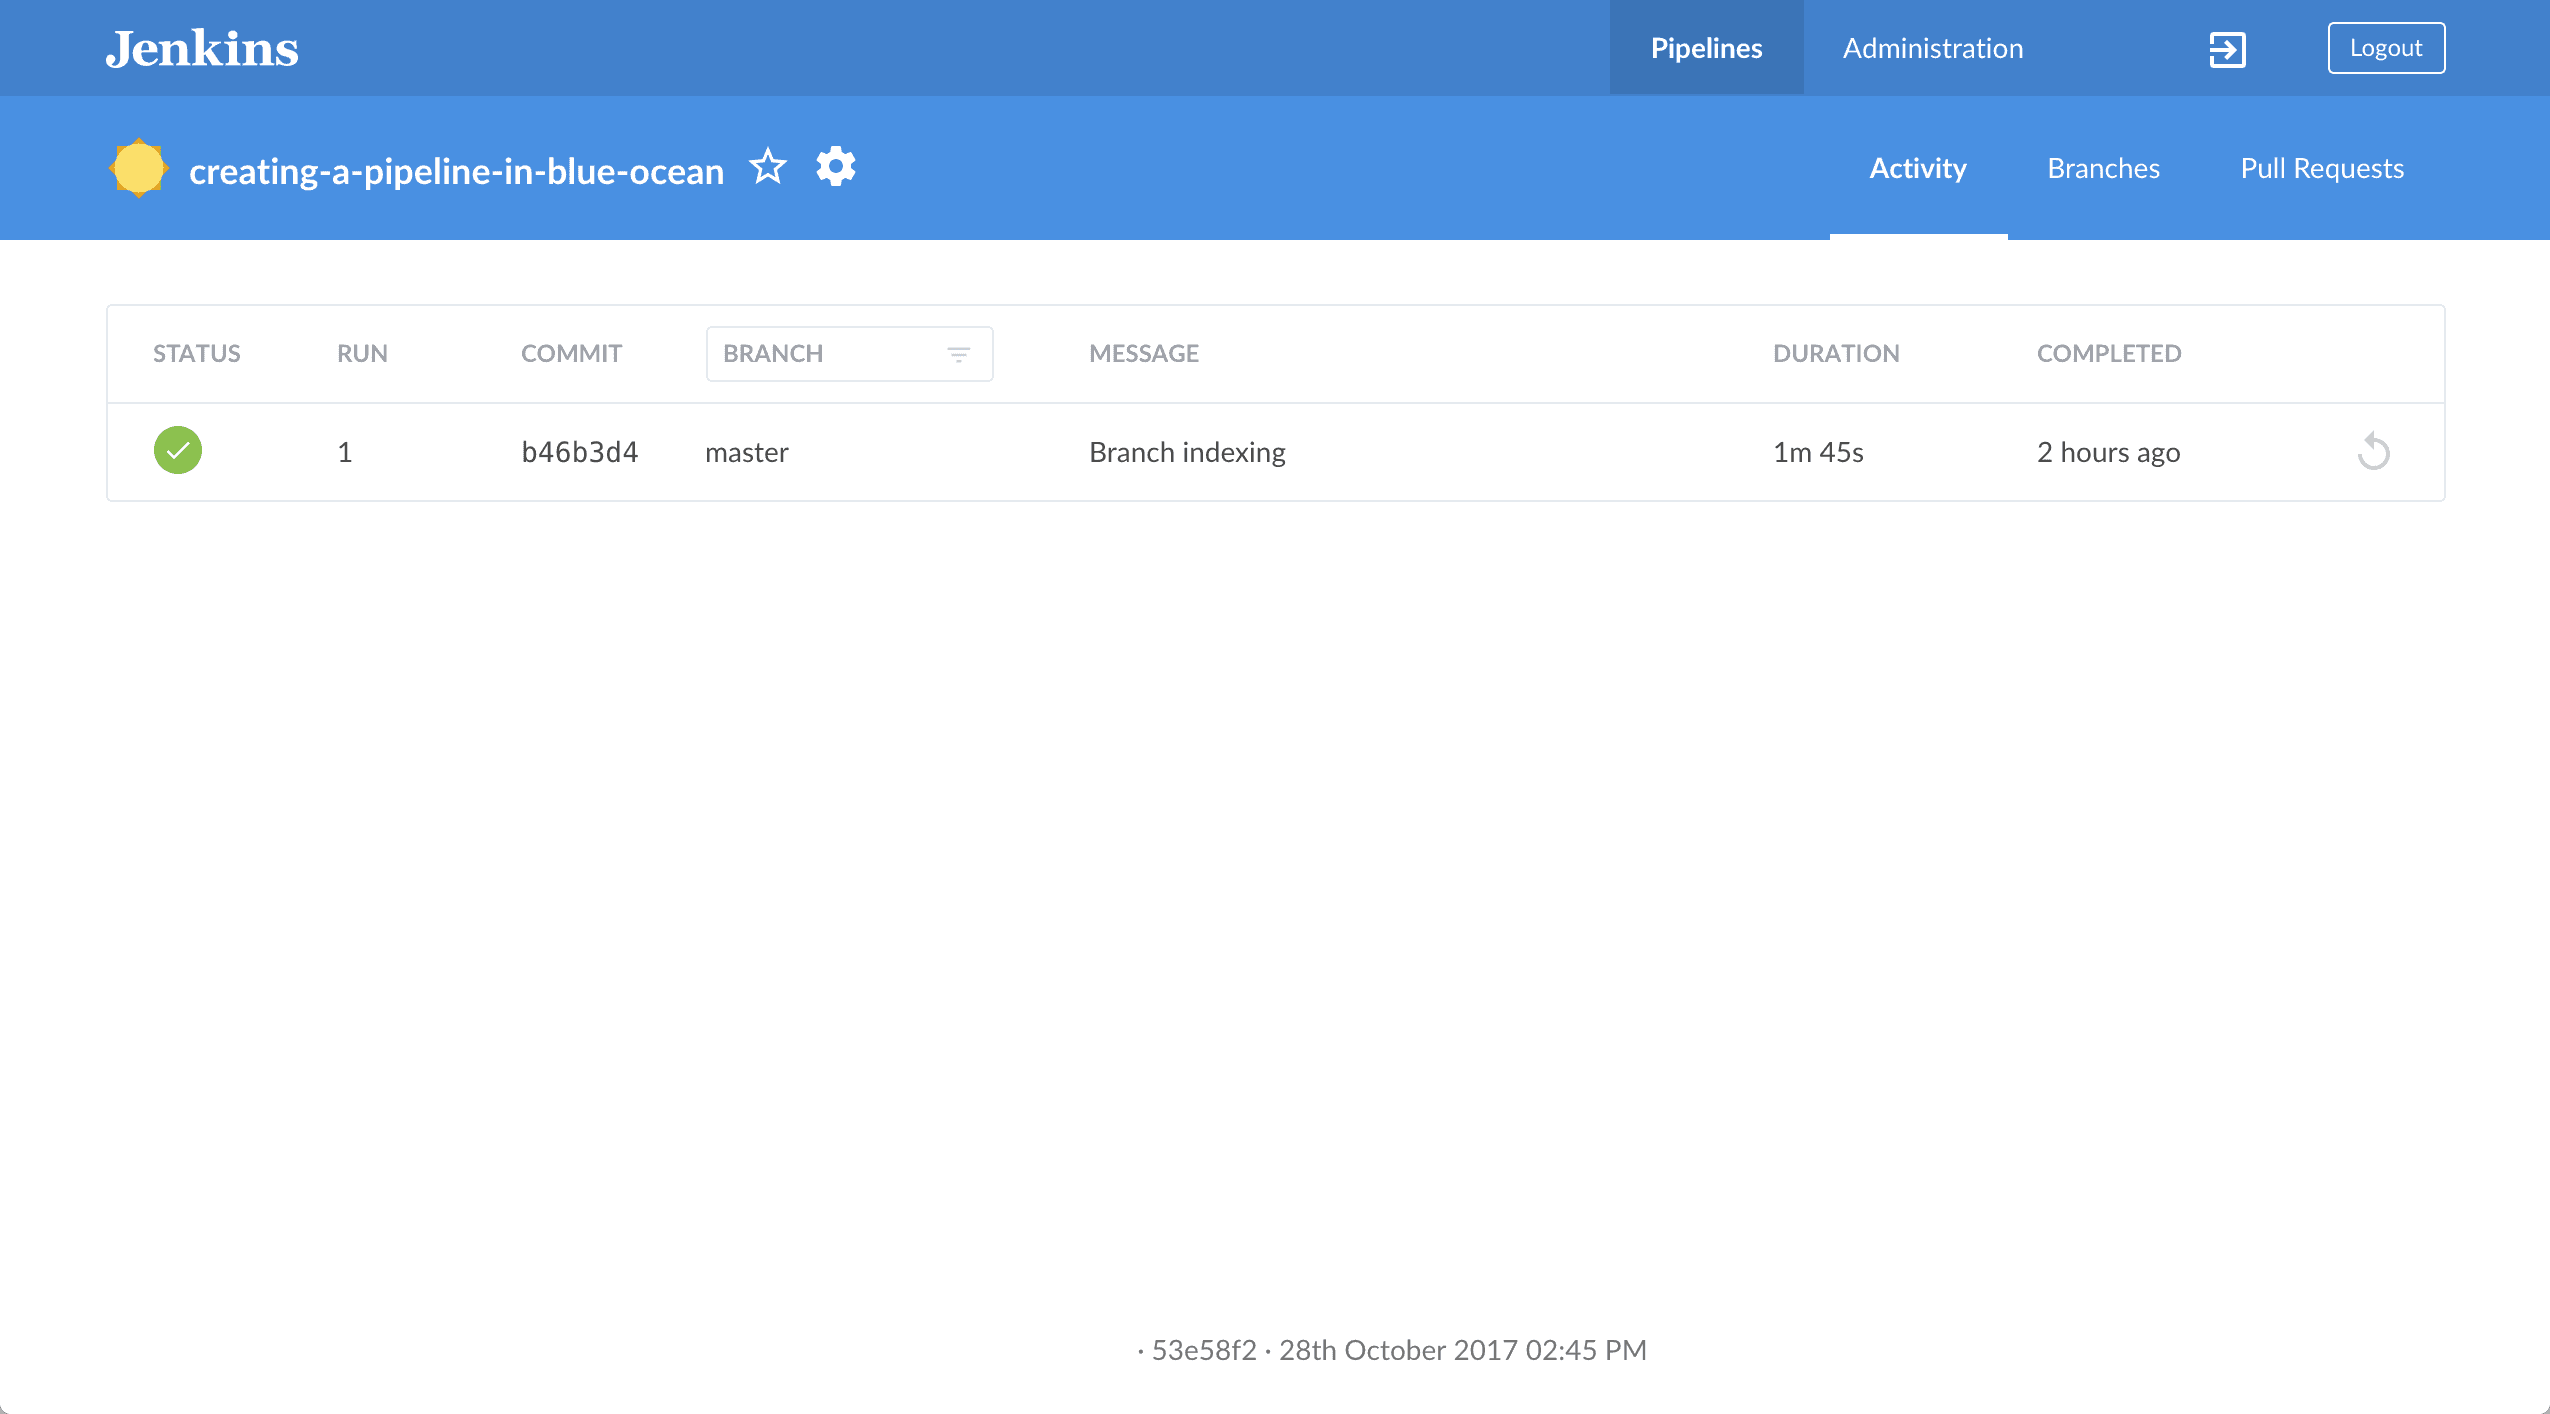Click the Jenkins logo
Screen dimensions: 2550x1414
pyautogui.click(x=202, y=47)
